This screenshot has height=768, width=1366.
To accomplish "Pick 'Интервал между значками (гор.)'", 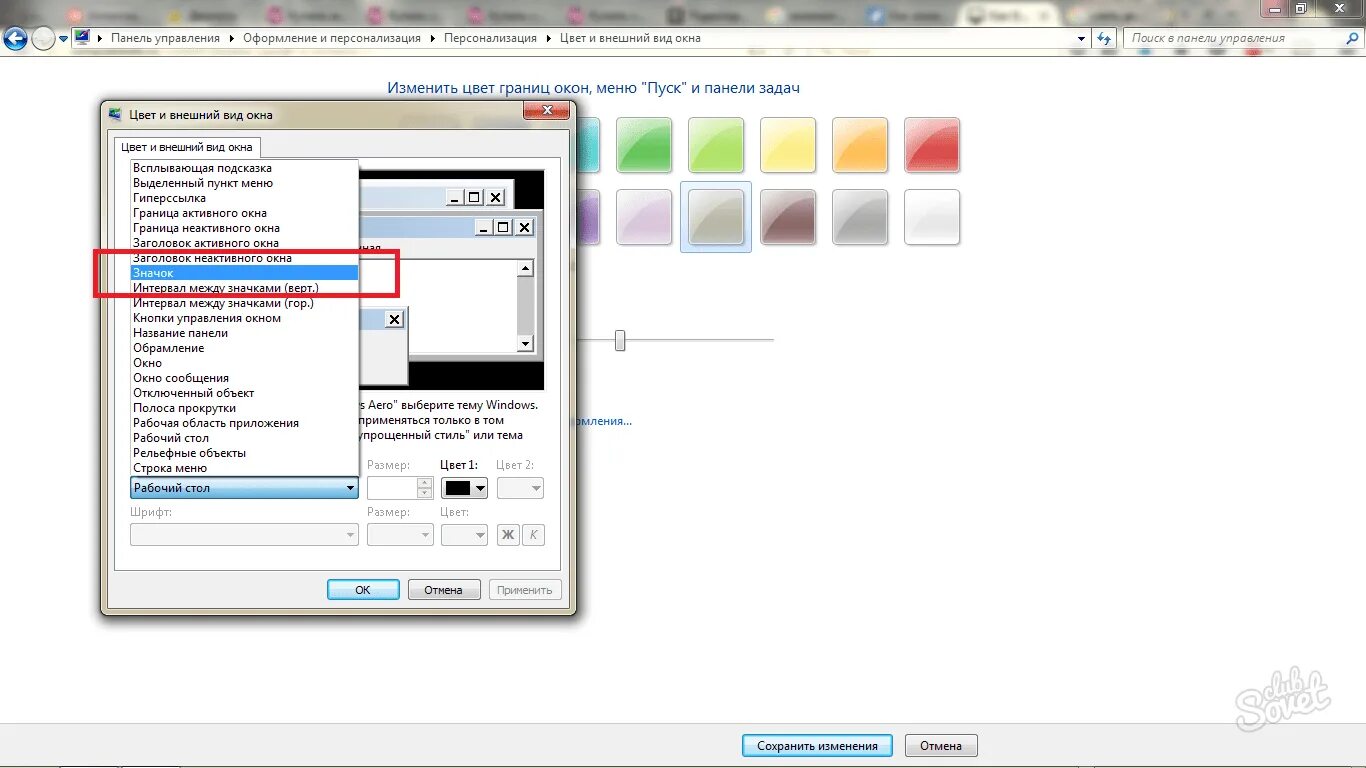I will (244, 303).
